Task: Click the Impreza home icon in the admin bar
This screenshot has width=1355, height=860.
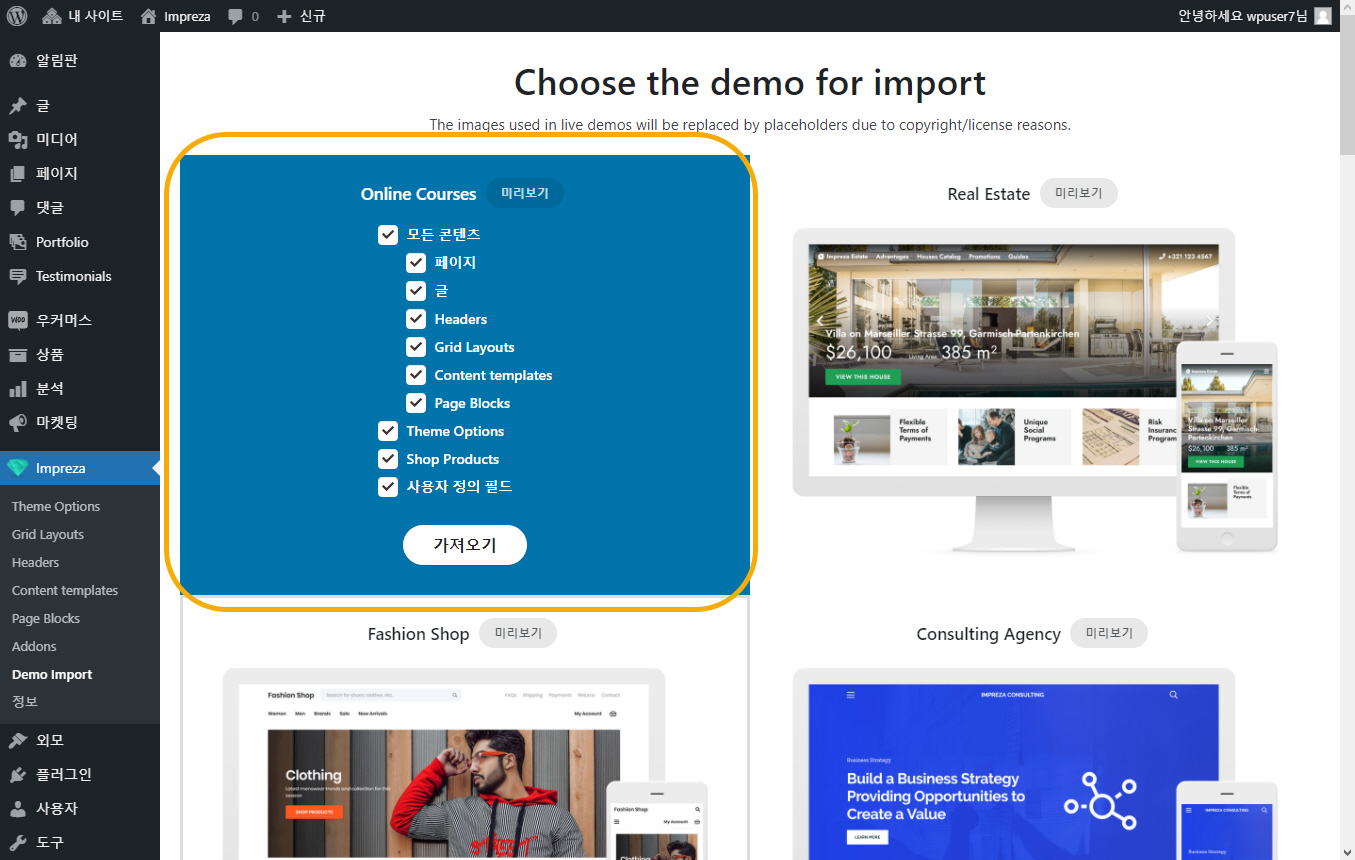Action: [x=148, y=16]
